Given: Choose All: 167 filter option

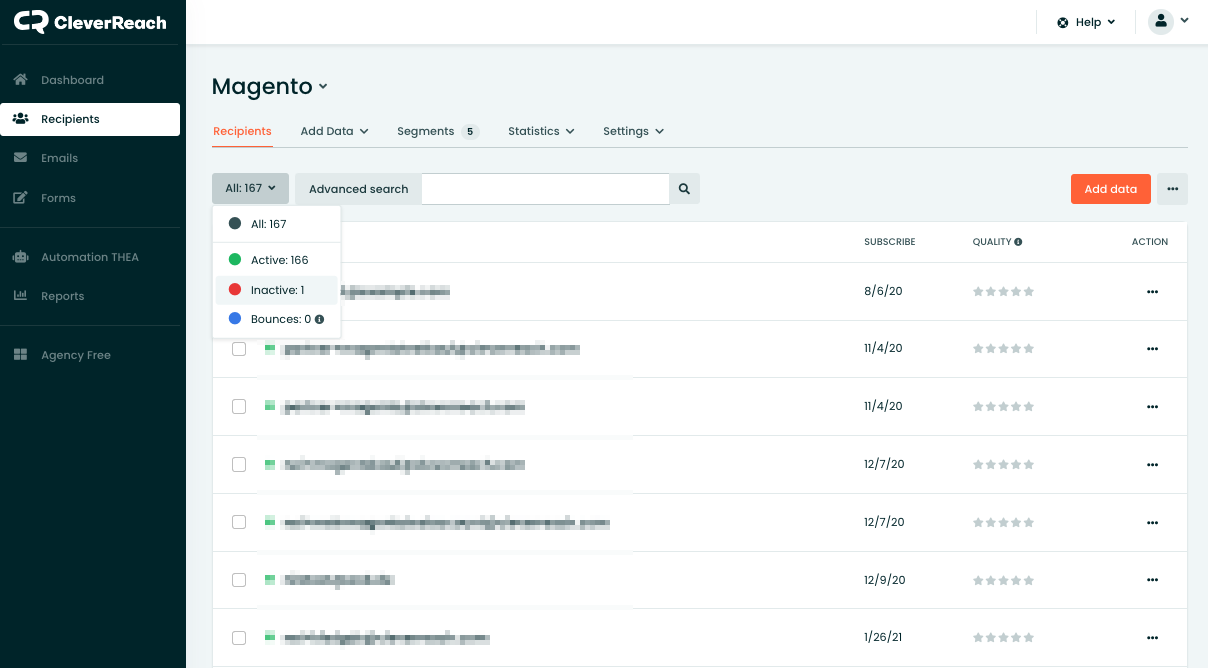Looking at the screenshot, I should (x=277, y=224).
